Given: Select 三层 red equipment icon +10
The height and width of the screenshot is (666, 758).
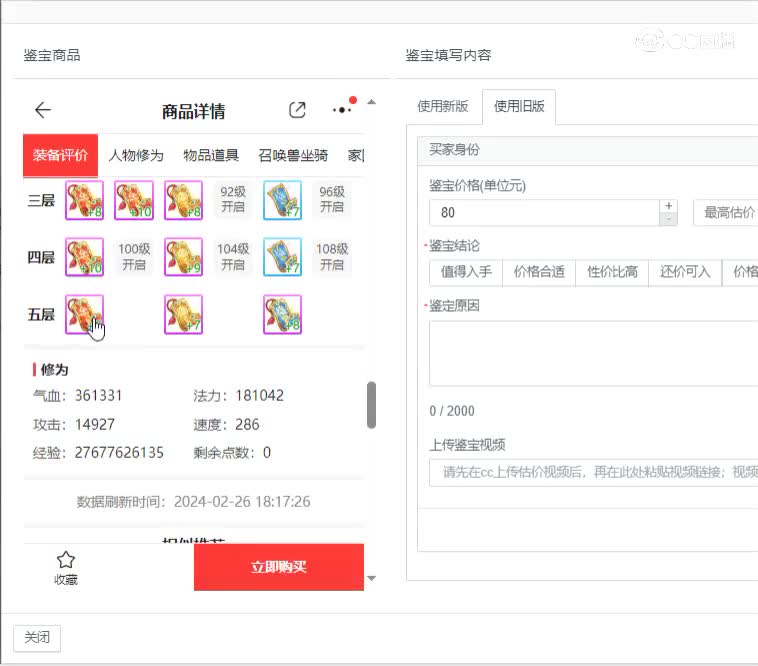Looking at the screenshot, I should [134, 200].
